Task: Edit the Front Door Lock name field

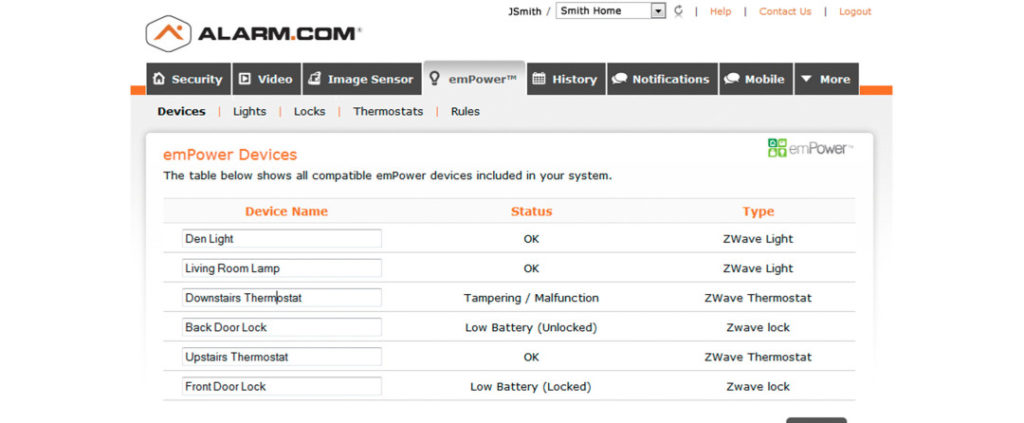Action: (x=281, y=386)
